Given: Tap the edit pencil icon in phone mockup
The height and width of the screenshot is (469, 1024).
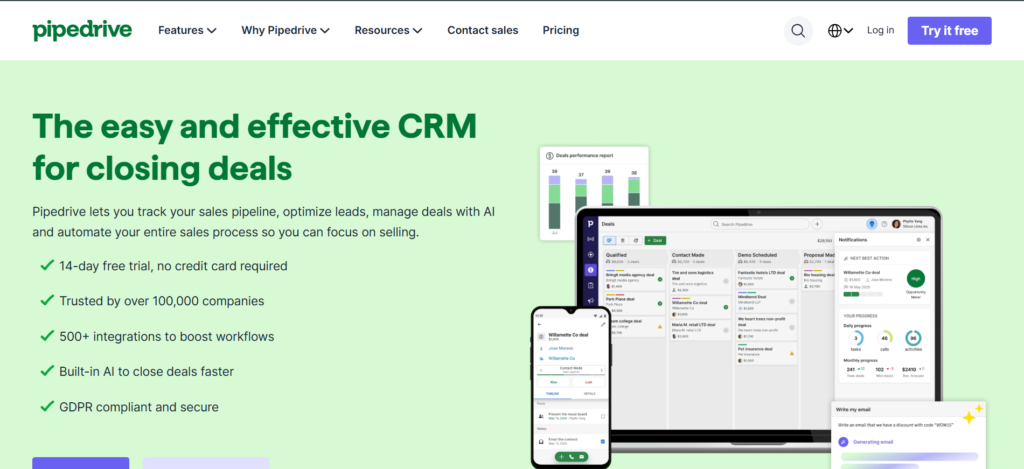Looking at the screenshot, I should (603, 325).
